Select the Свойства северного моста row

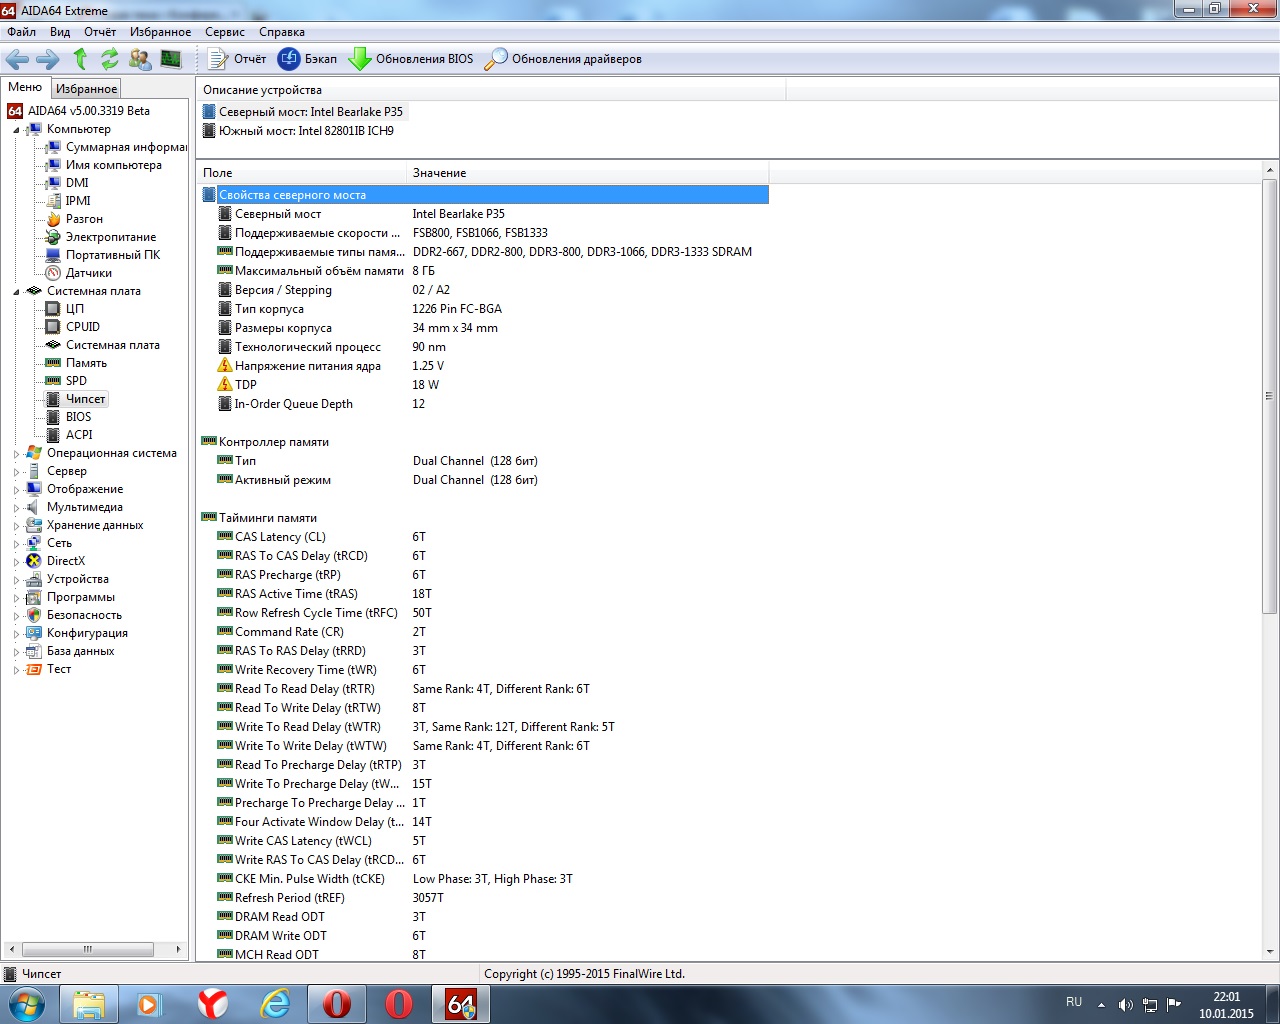point(484,195)
